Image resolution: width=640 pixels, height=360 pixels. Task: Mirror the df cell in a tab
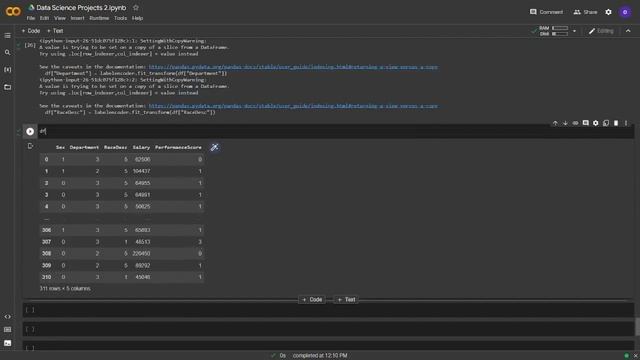click(606, 123)
